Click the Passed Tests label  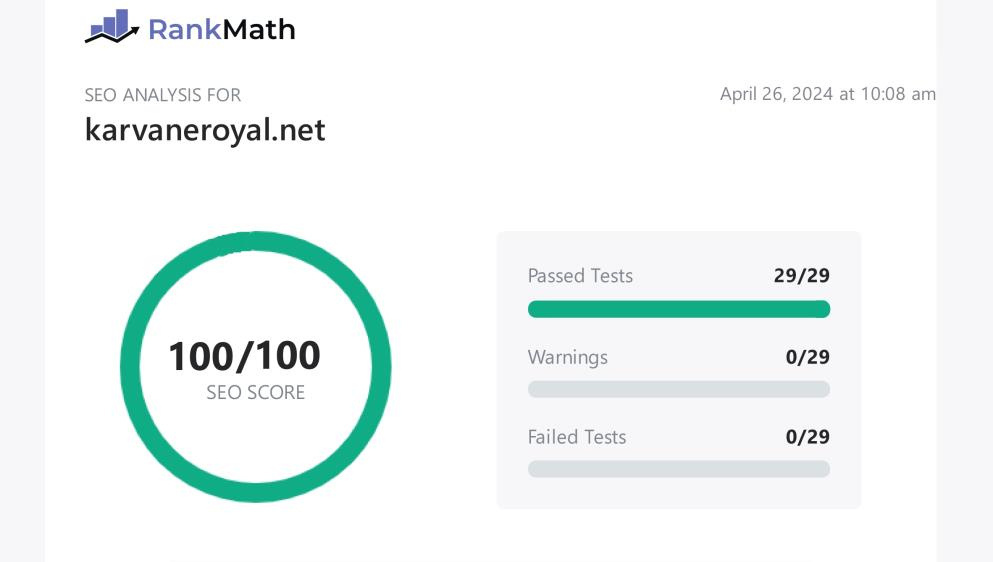pyautogui.click(x=580, y=276)
